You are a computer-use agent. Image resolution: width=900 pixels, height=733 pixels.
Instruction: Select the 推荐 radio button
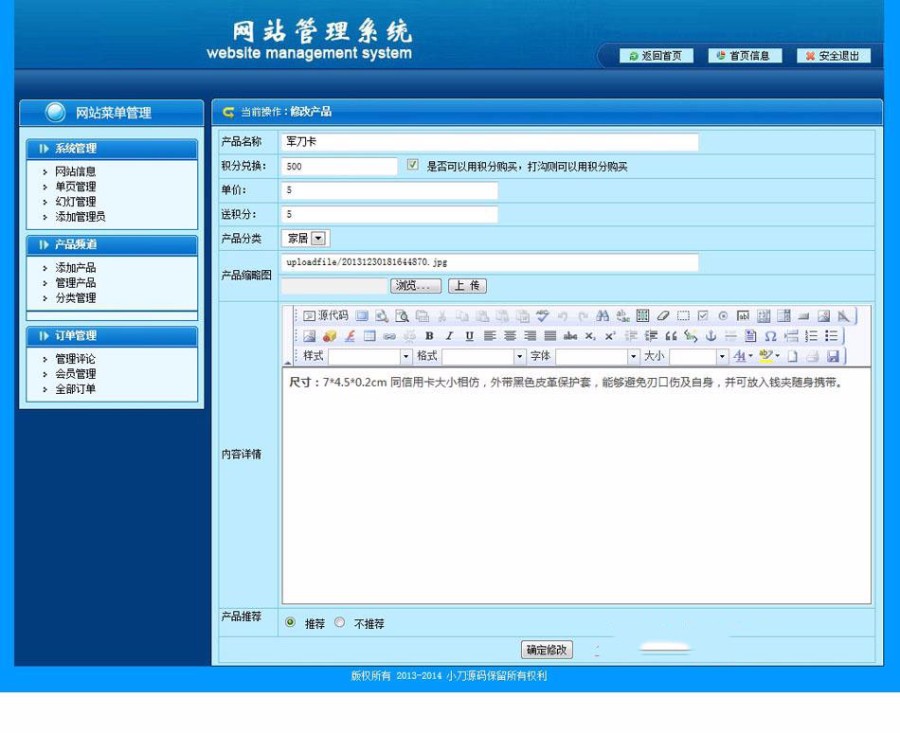[x=291, y=623]
